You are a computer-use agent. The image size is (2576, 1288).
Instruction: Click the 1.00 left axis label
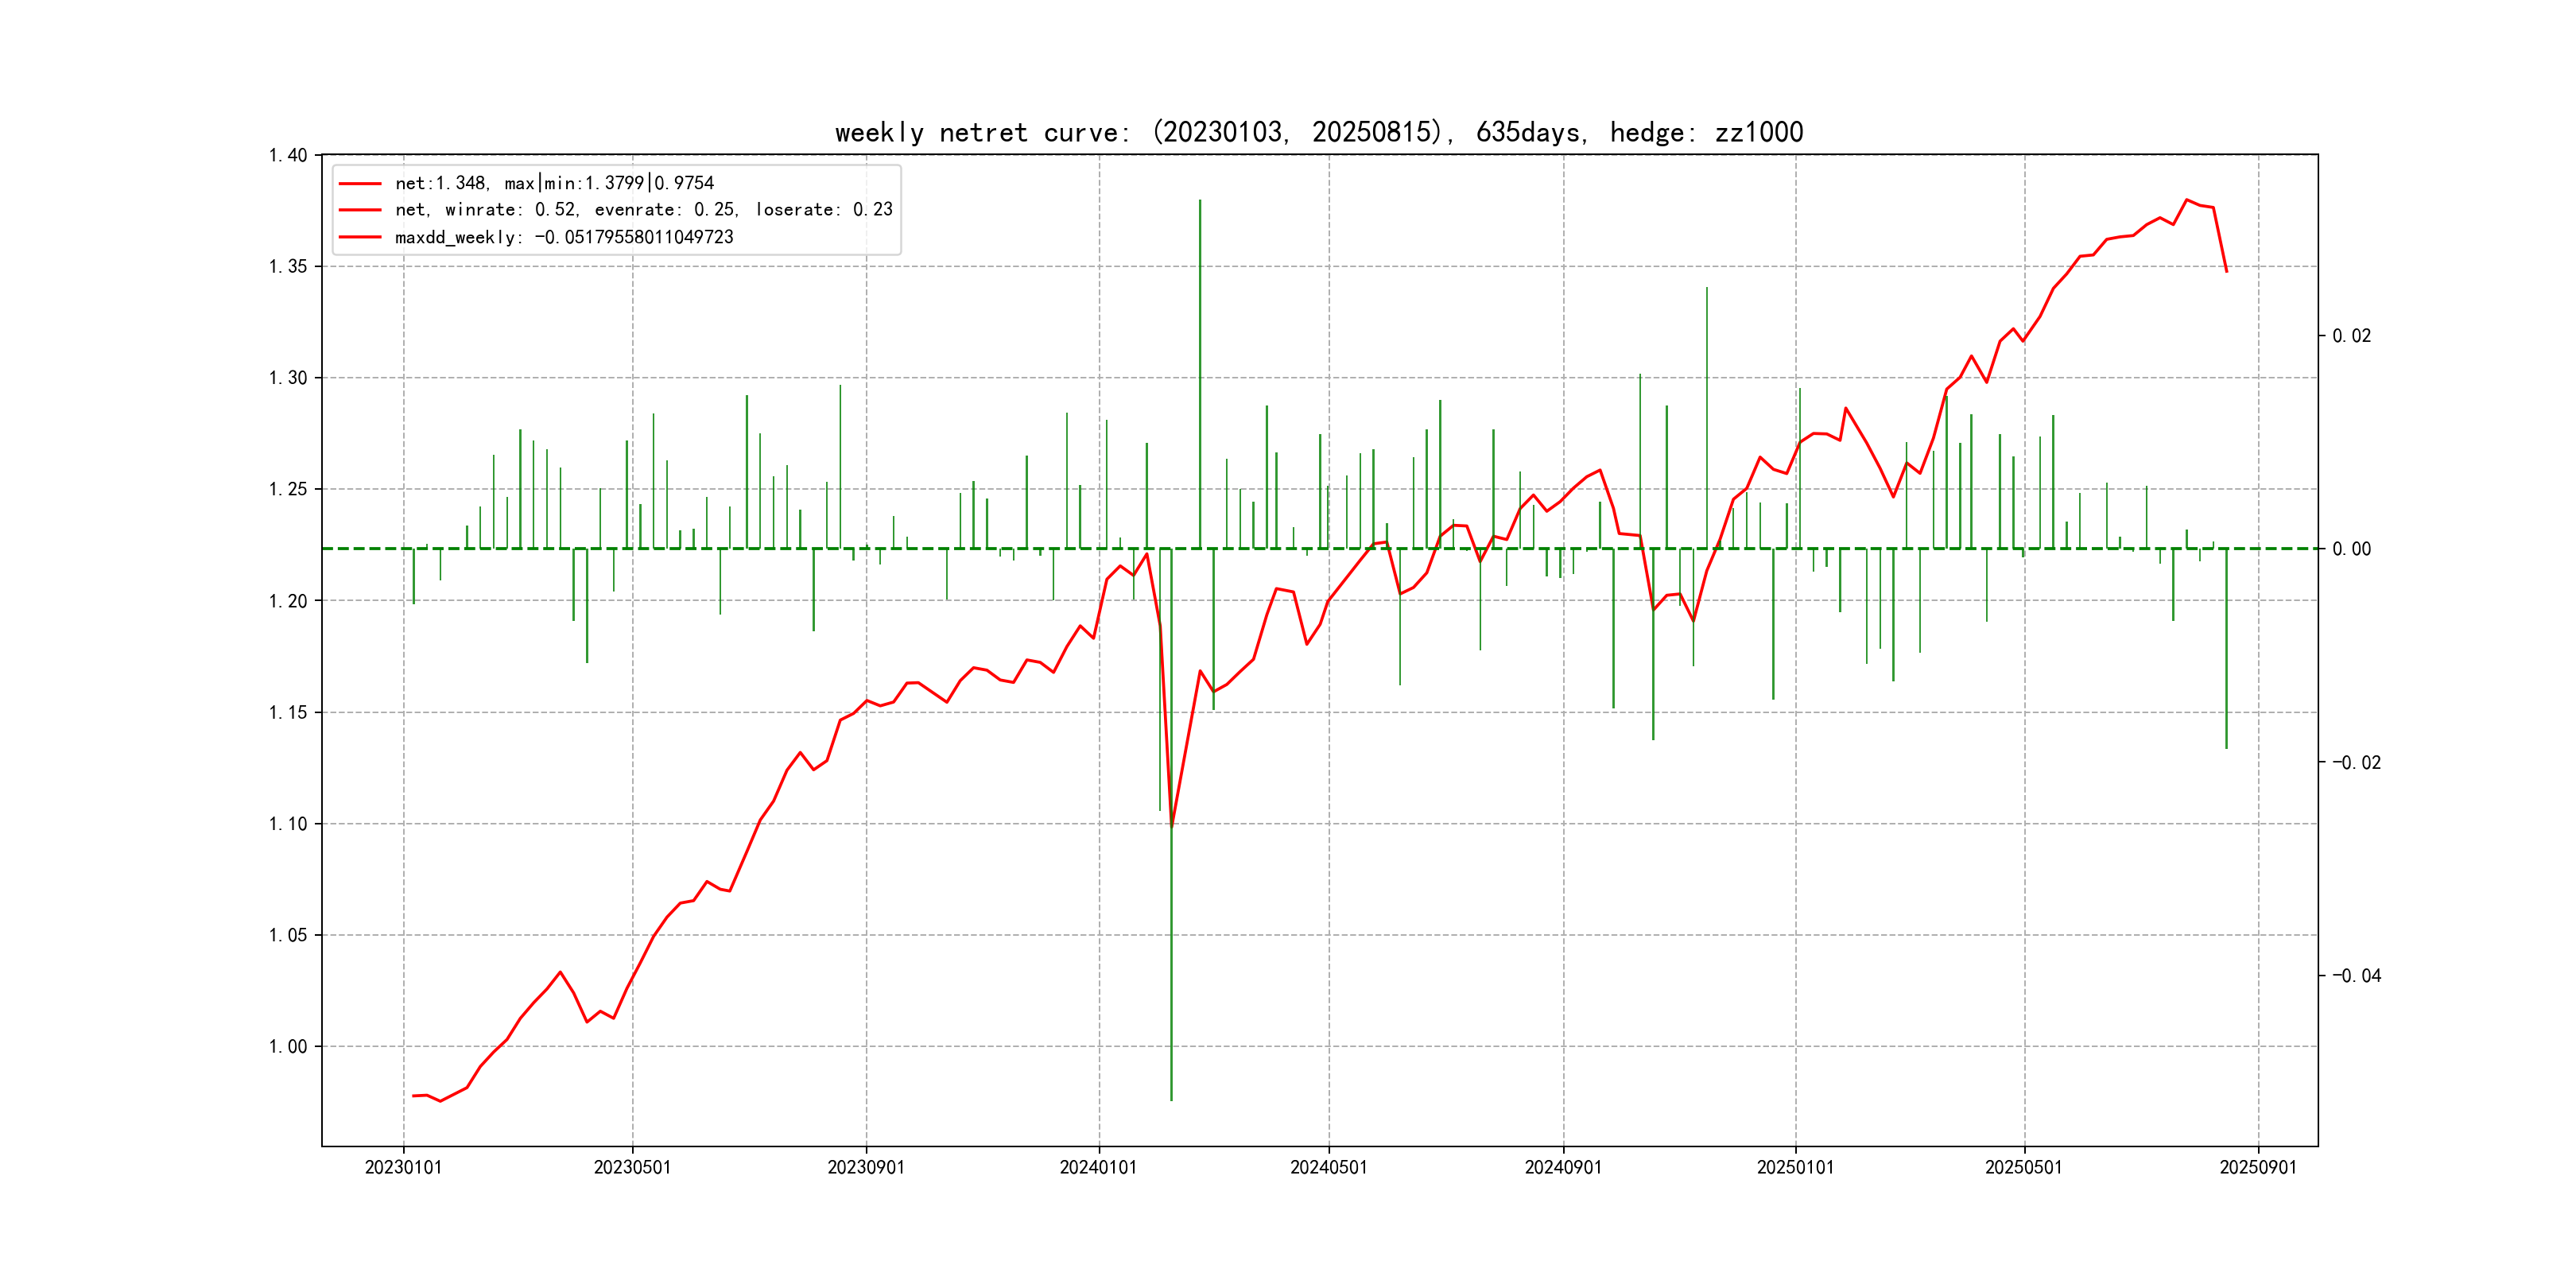[x=288, y=1046]
